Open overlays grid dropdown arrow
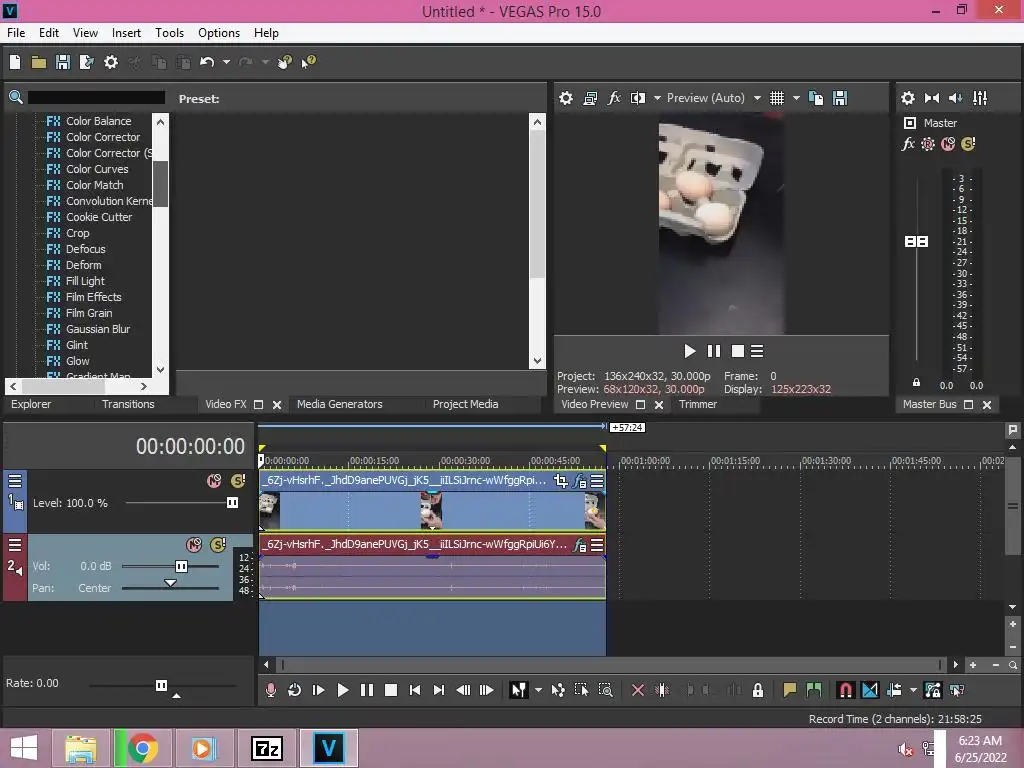This screenshot has width=1024, height=768. pos(796,98)
